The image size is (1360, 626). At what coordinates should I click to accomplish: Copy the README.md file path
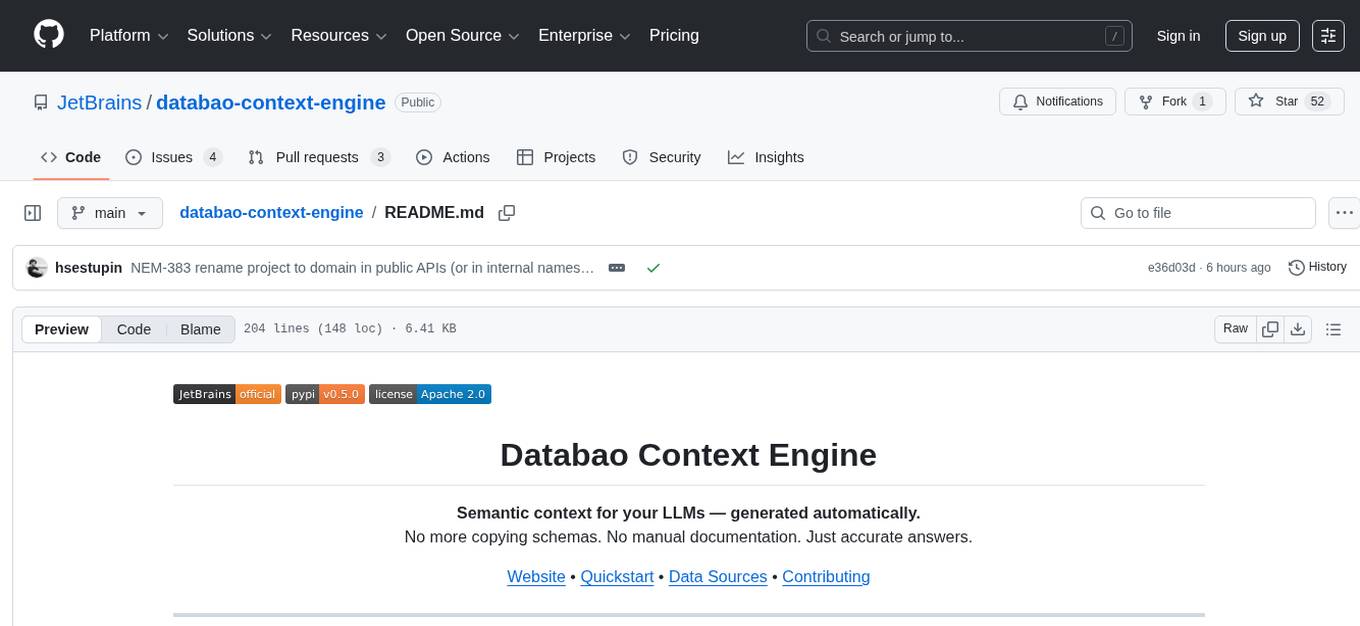[507, 212]
